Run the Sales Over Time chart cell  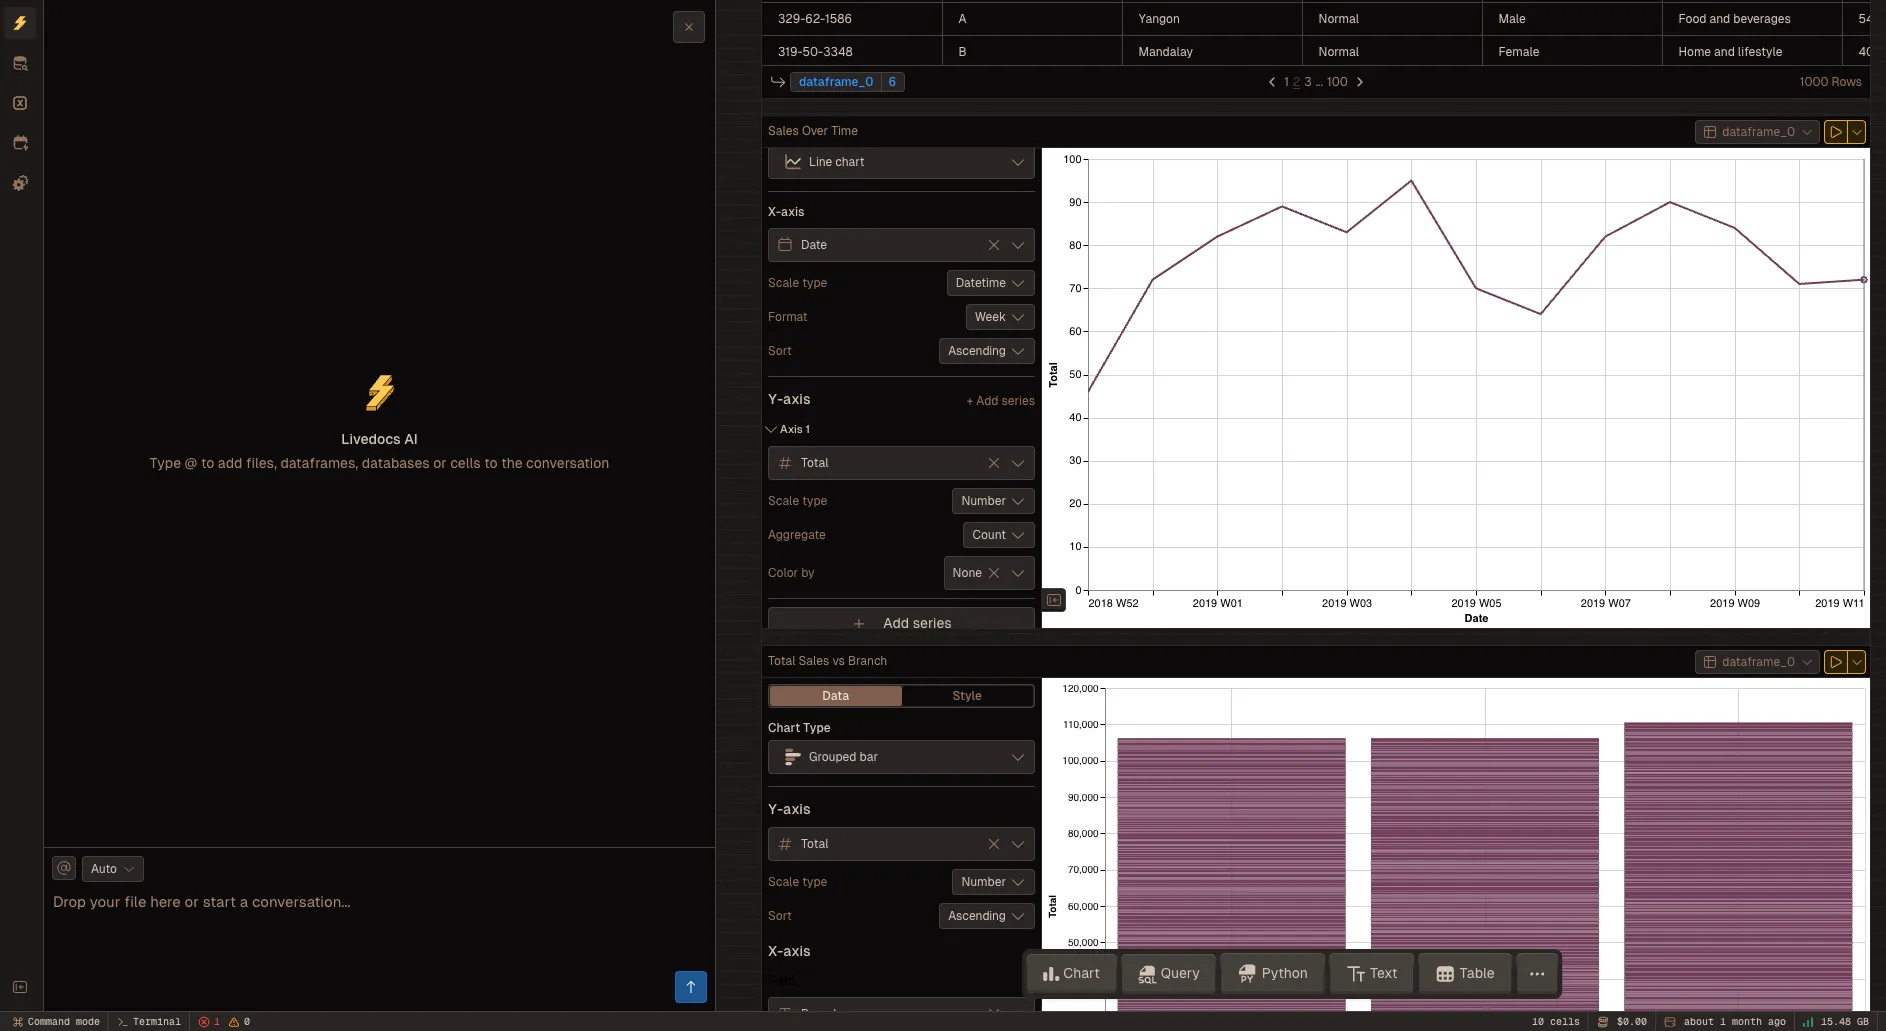(1836, 131)
